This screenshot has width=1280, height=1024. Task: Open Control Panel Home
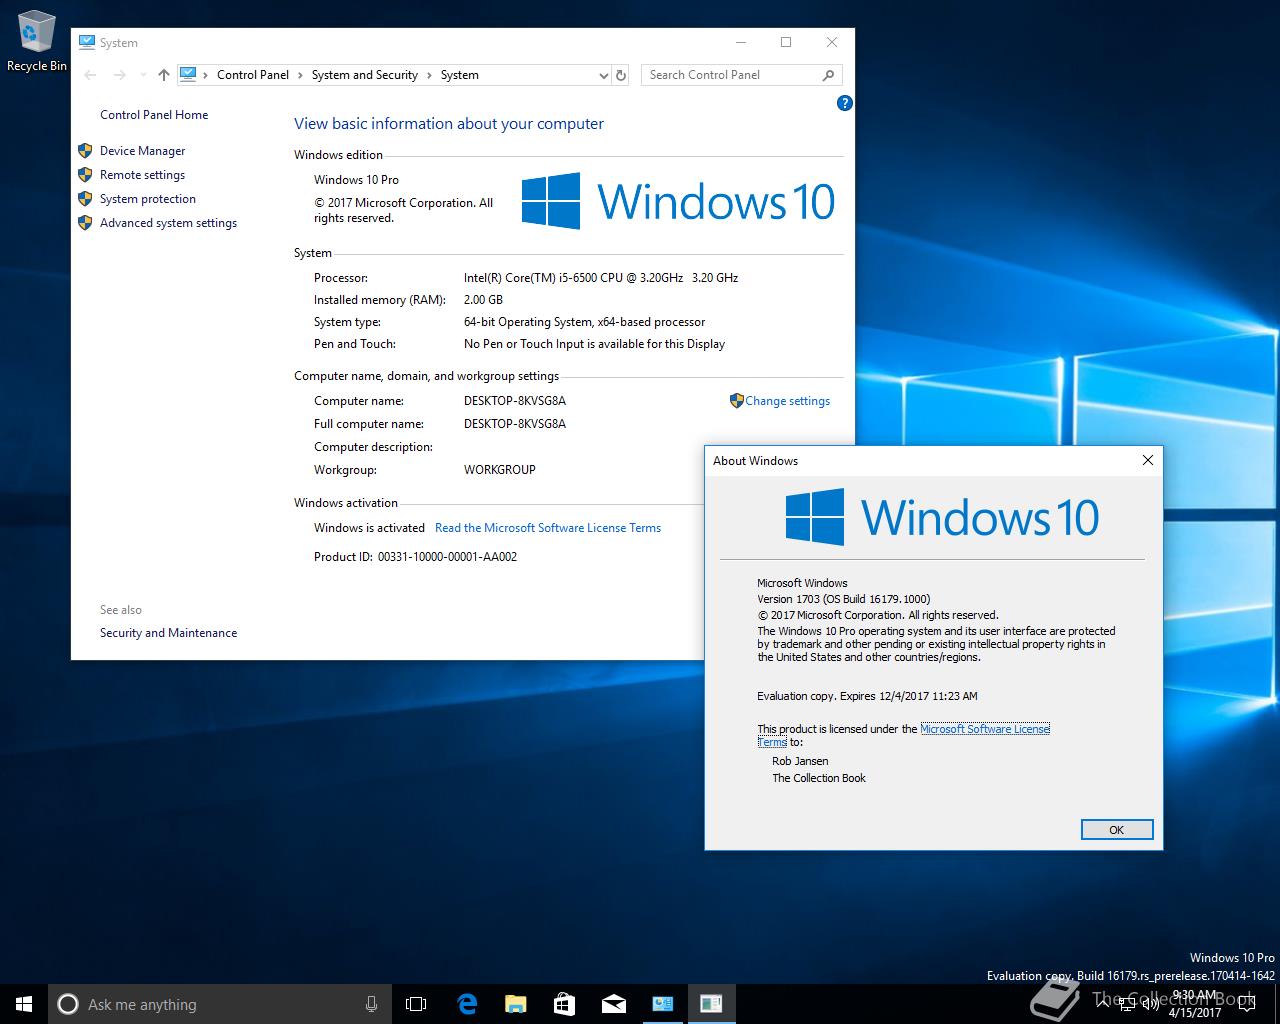154,115
